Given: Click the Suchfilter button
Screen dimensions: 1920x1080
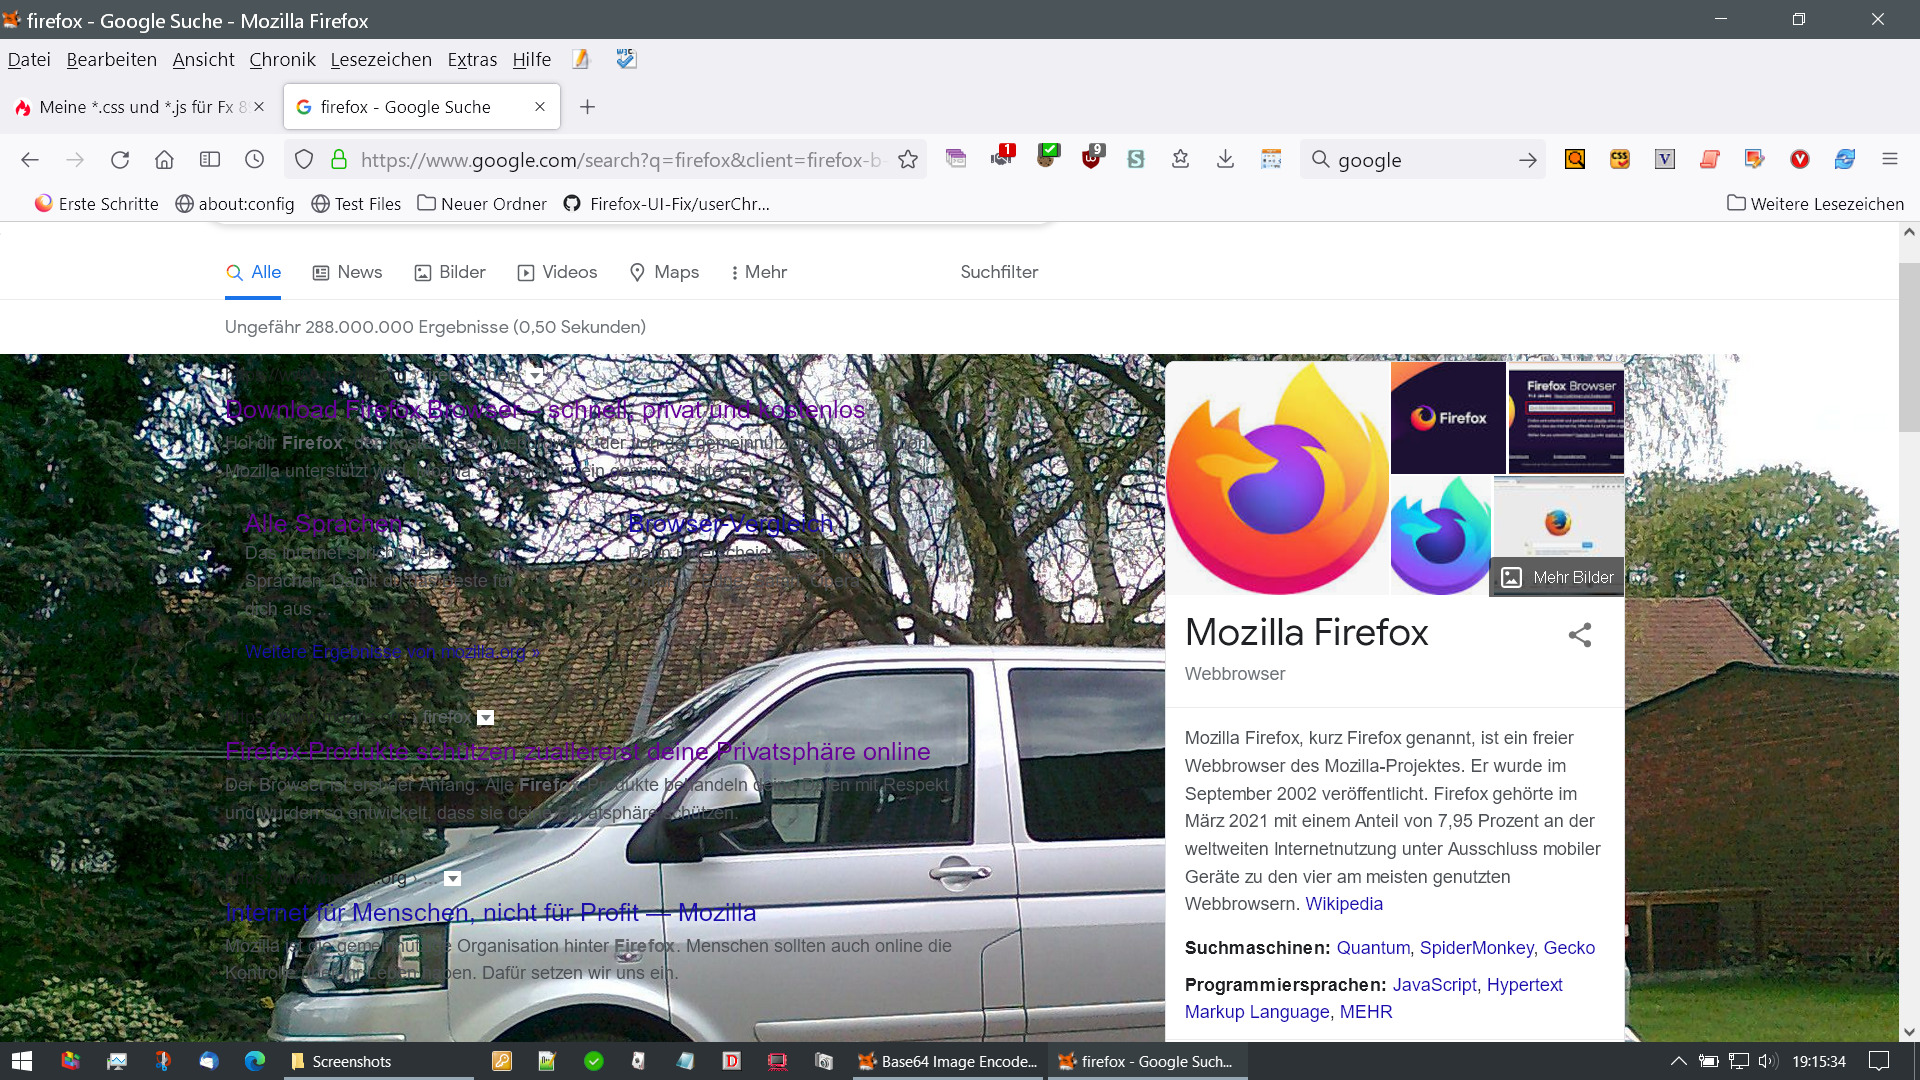Looking at the screenshot, I should (998, 272).
